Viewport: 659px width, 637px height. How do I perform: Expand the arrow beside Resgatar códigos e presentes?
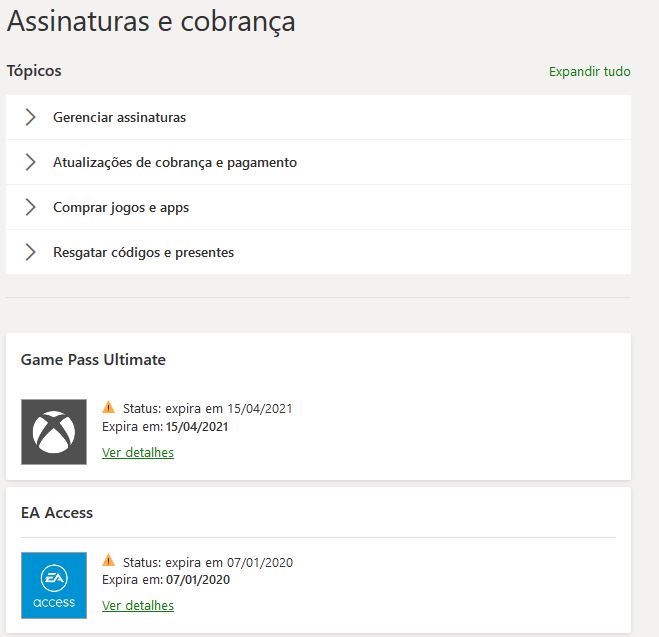[x=31, y=252]
